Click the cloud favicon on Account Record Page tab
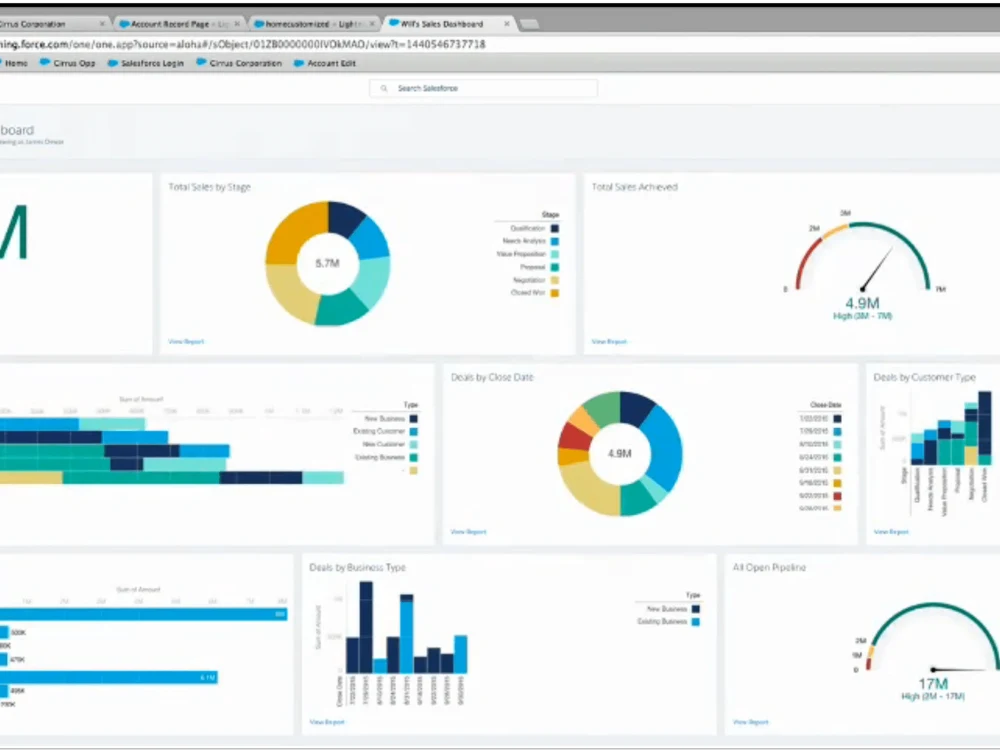Image resolution: width=1000 pixels, height=750 pixels. point(123,21)
